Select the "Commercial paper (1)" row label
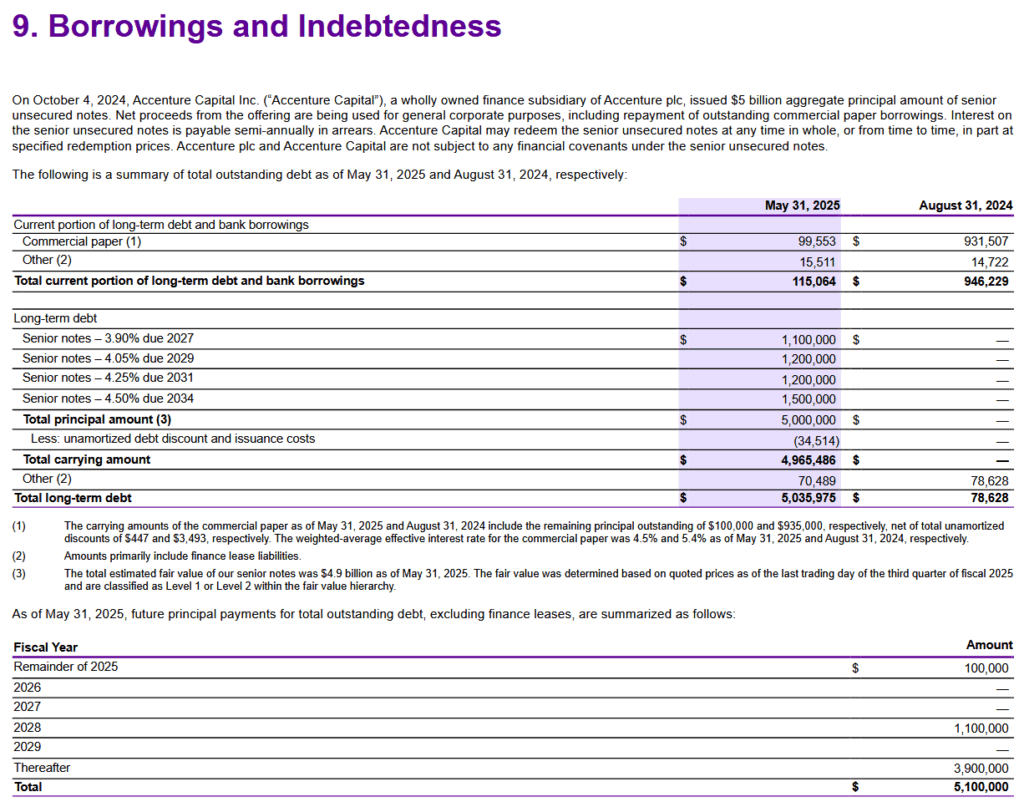The image size is (1024, 802). tap(82, 242)
